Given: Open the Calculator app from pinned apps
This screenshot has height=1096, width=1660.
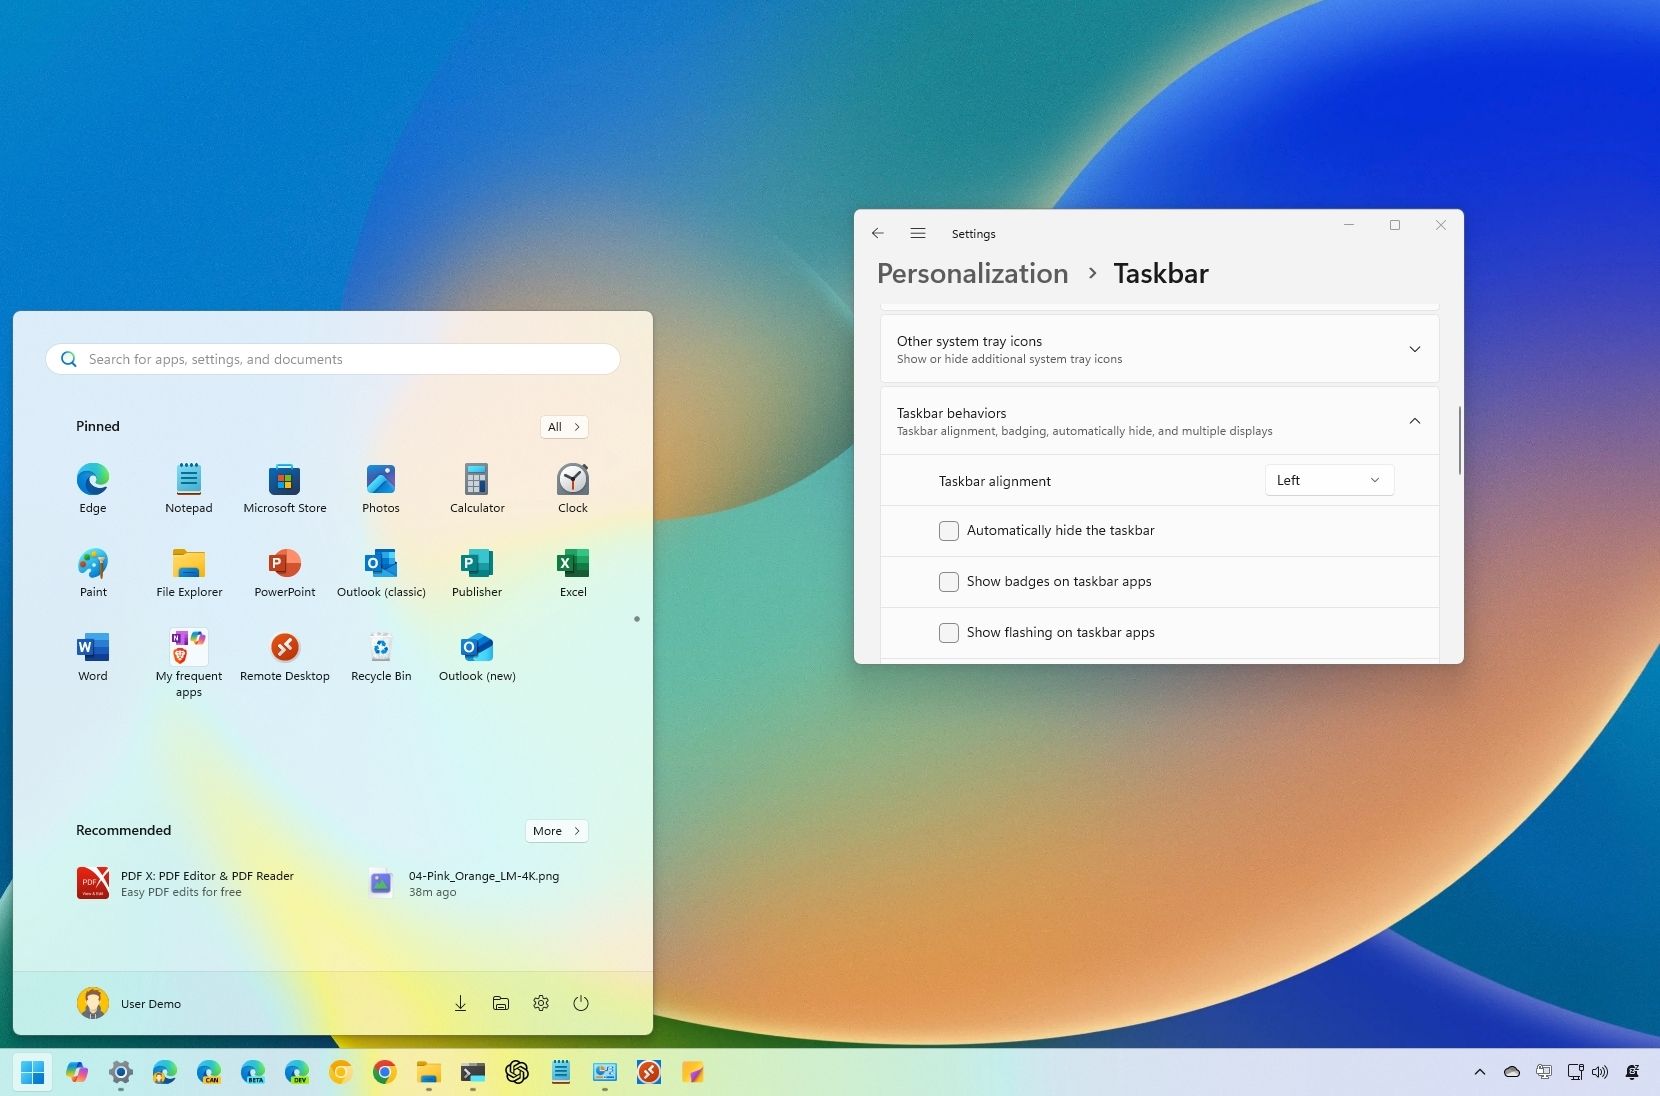Looking at the screenshot, I should point(476,487).
